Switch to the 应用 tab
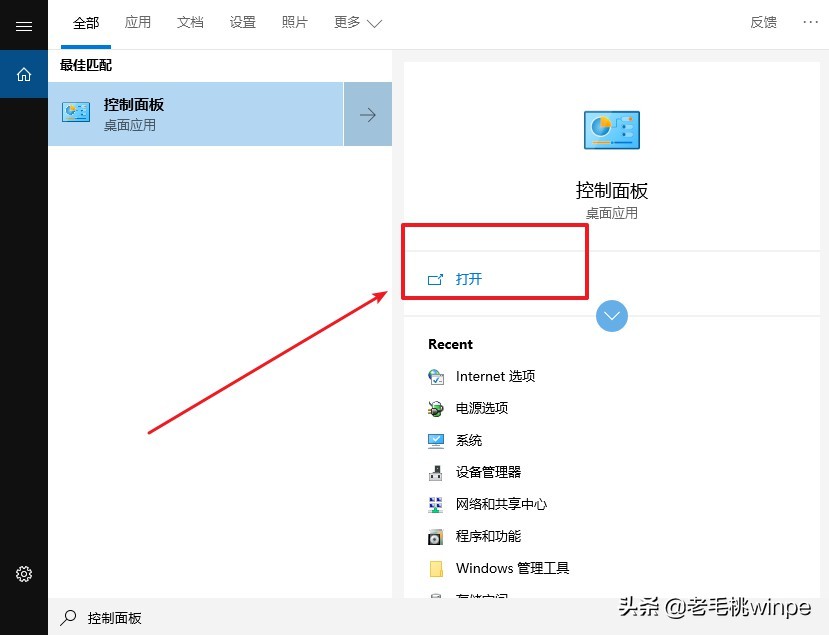Viewport: 829px width, 635px height. tap(138, 22)
